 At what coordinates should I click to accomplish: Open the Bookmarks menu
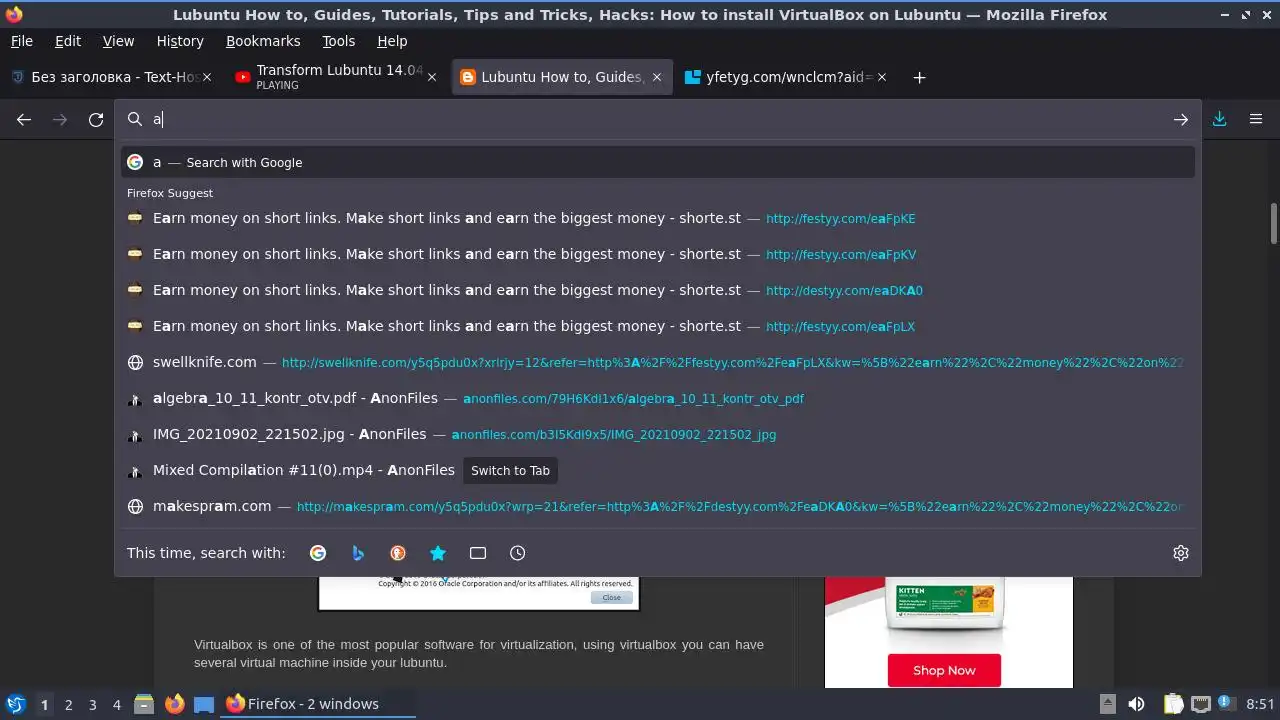tap(263, 41)
